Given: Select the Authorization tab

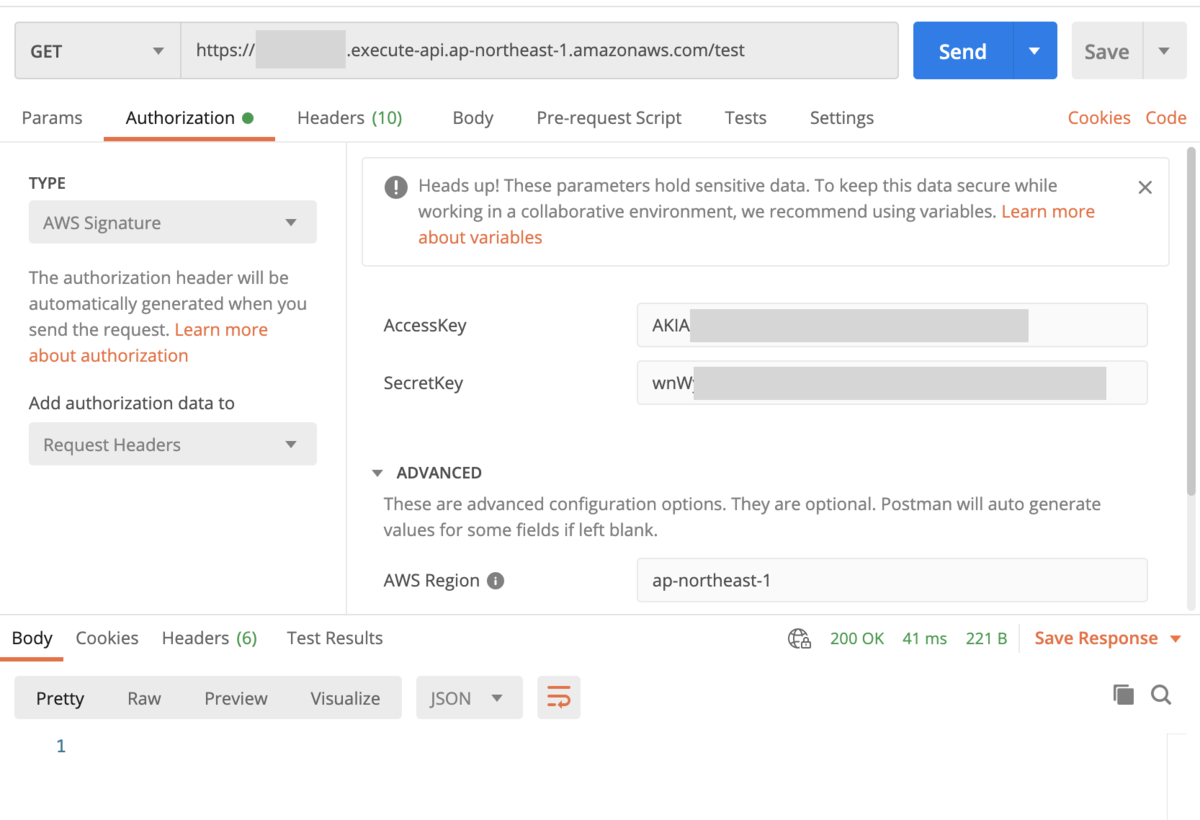Looking at the screenshot, I should [189, 118].
